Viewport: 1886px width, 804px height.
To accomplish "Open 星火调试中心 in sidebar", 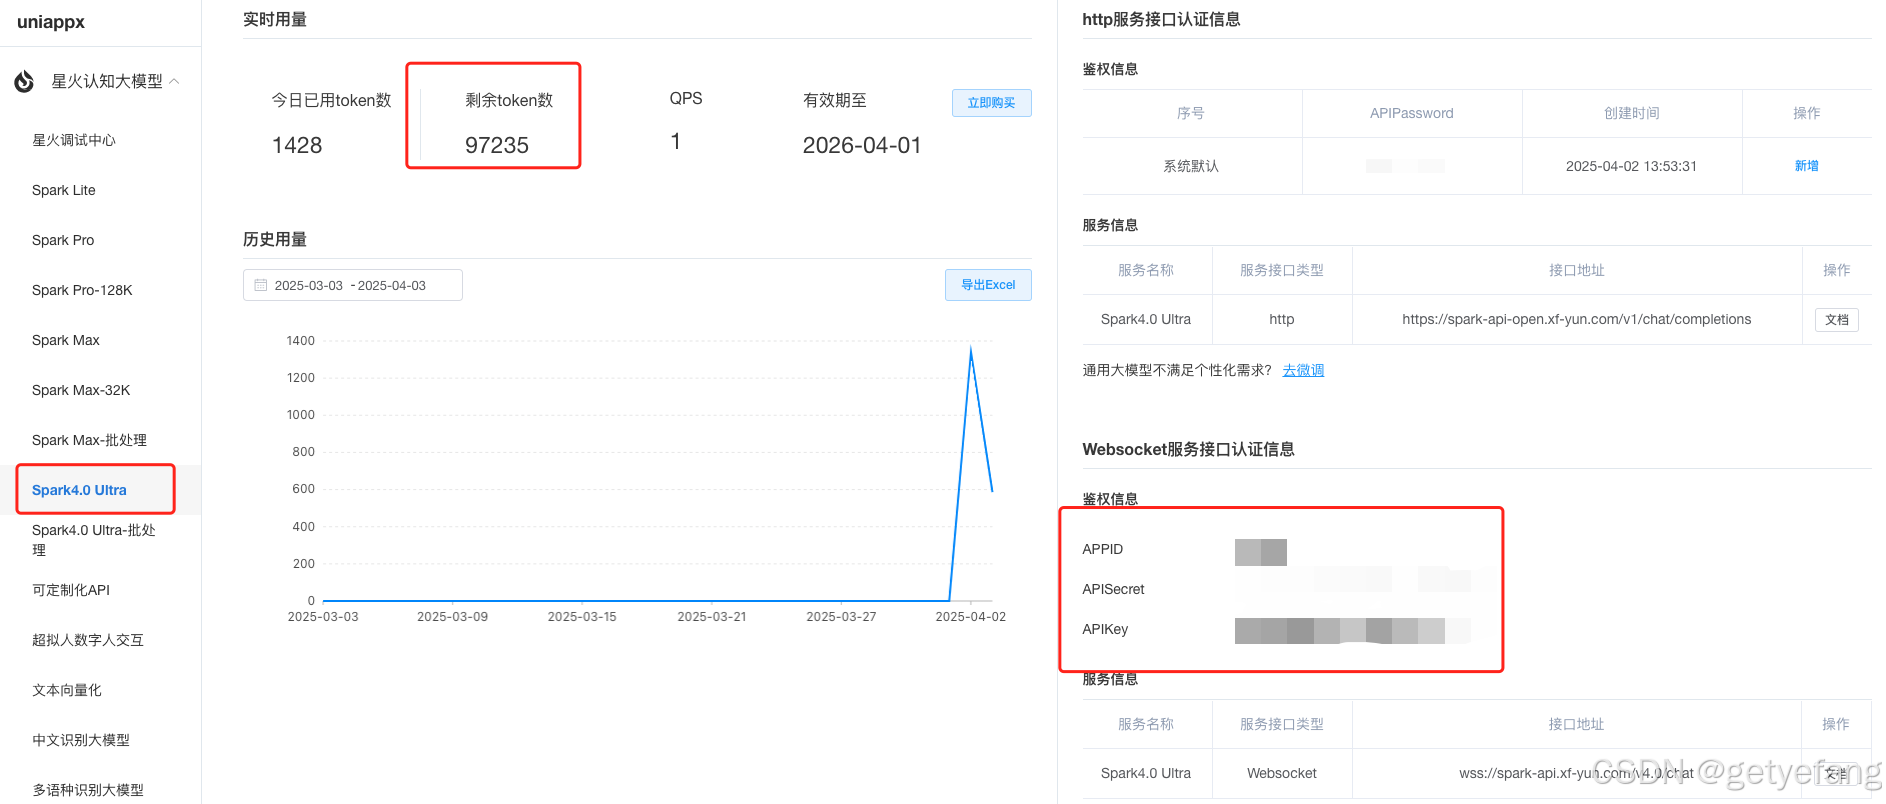I will coord(74,140).
